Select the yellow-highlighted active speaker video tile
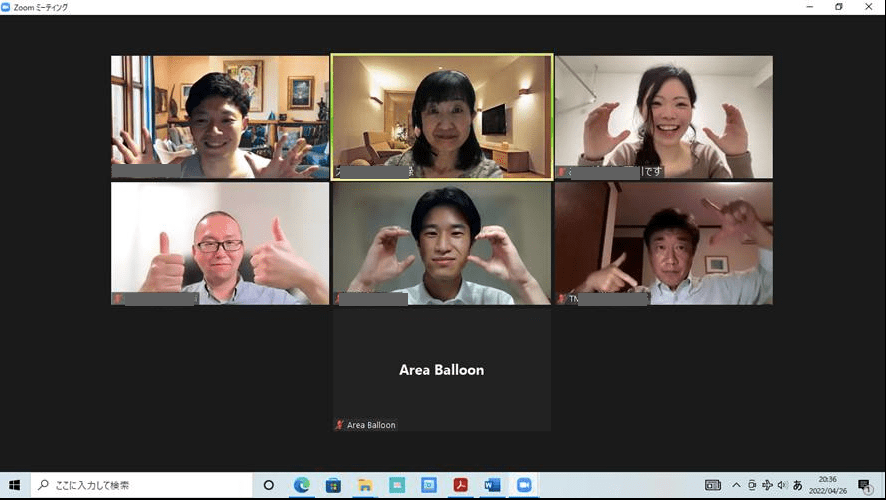 coord(441,116)
